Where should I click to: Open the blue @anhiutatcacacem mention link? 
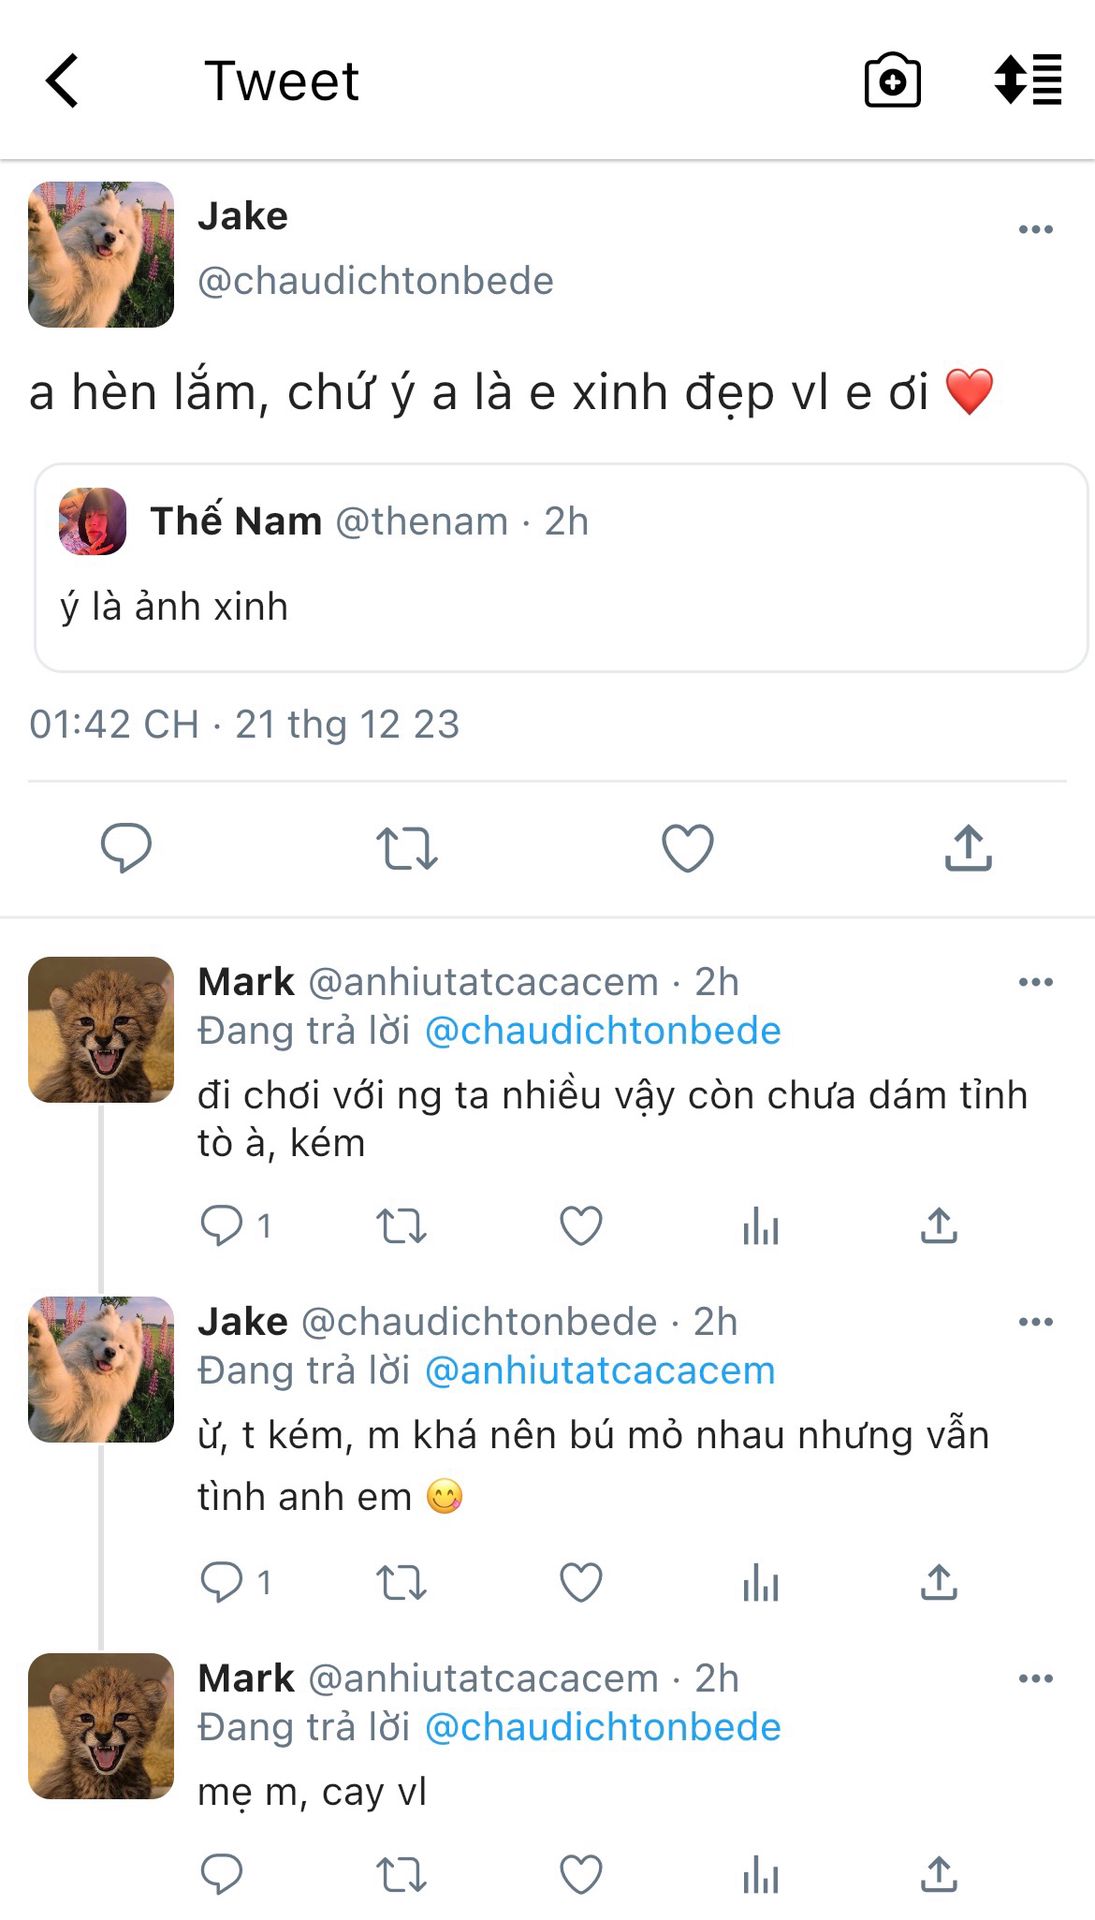600,1371
